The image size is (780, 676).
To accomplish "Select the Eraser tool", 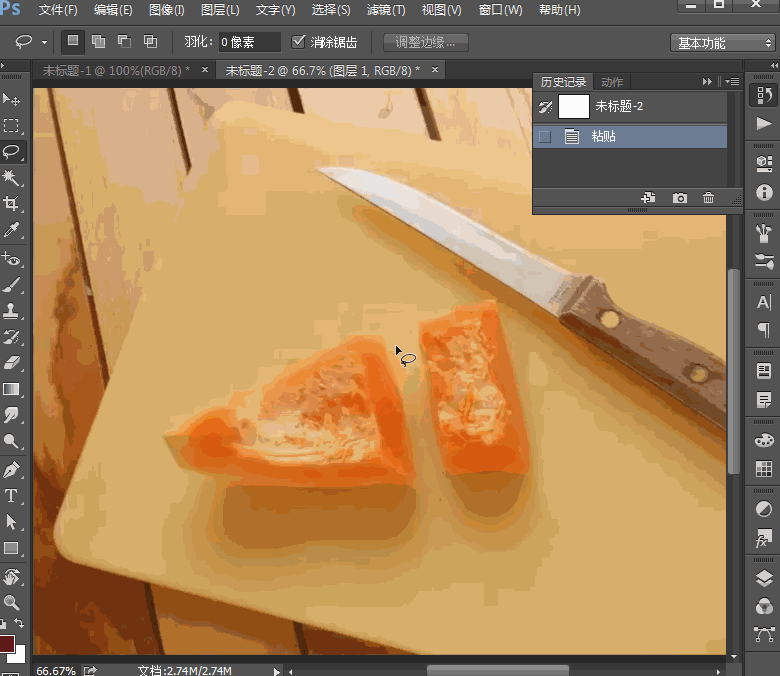I will [x=11, y=363].
